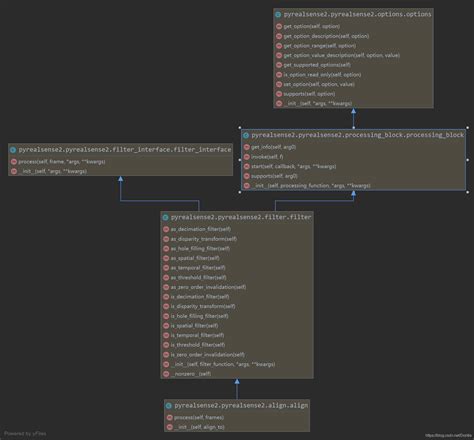The height and width of the screenshot is (440, 474).
Task: Click the method icon beside invoke(self, f)
Action: (x=247, y=157)
